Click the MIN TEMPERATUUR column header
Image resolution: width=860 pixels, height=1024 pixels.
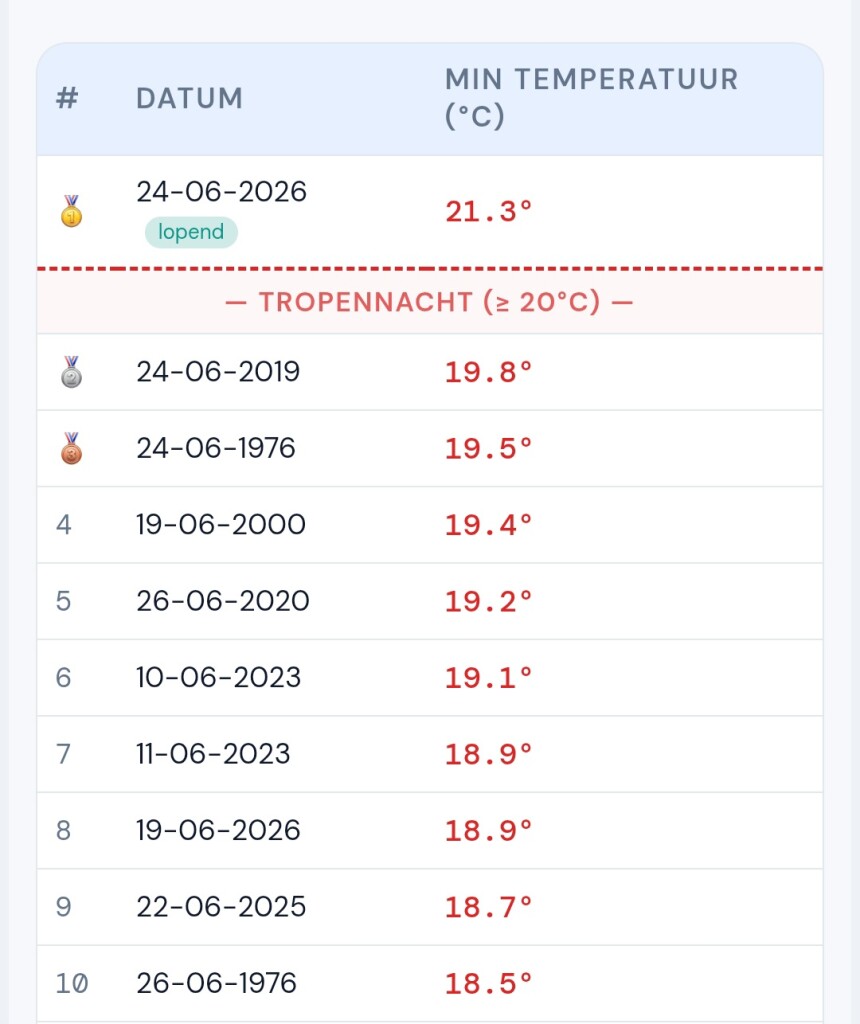pos(592,97)
